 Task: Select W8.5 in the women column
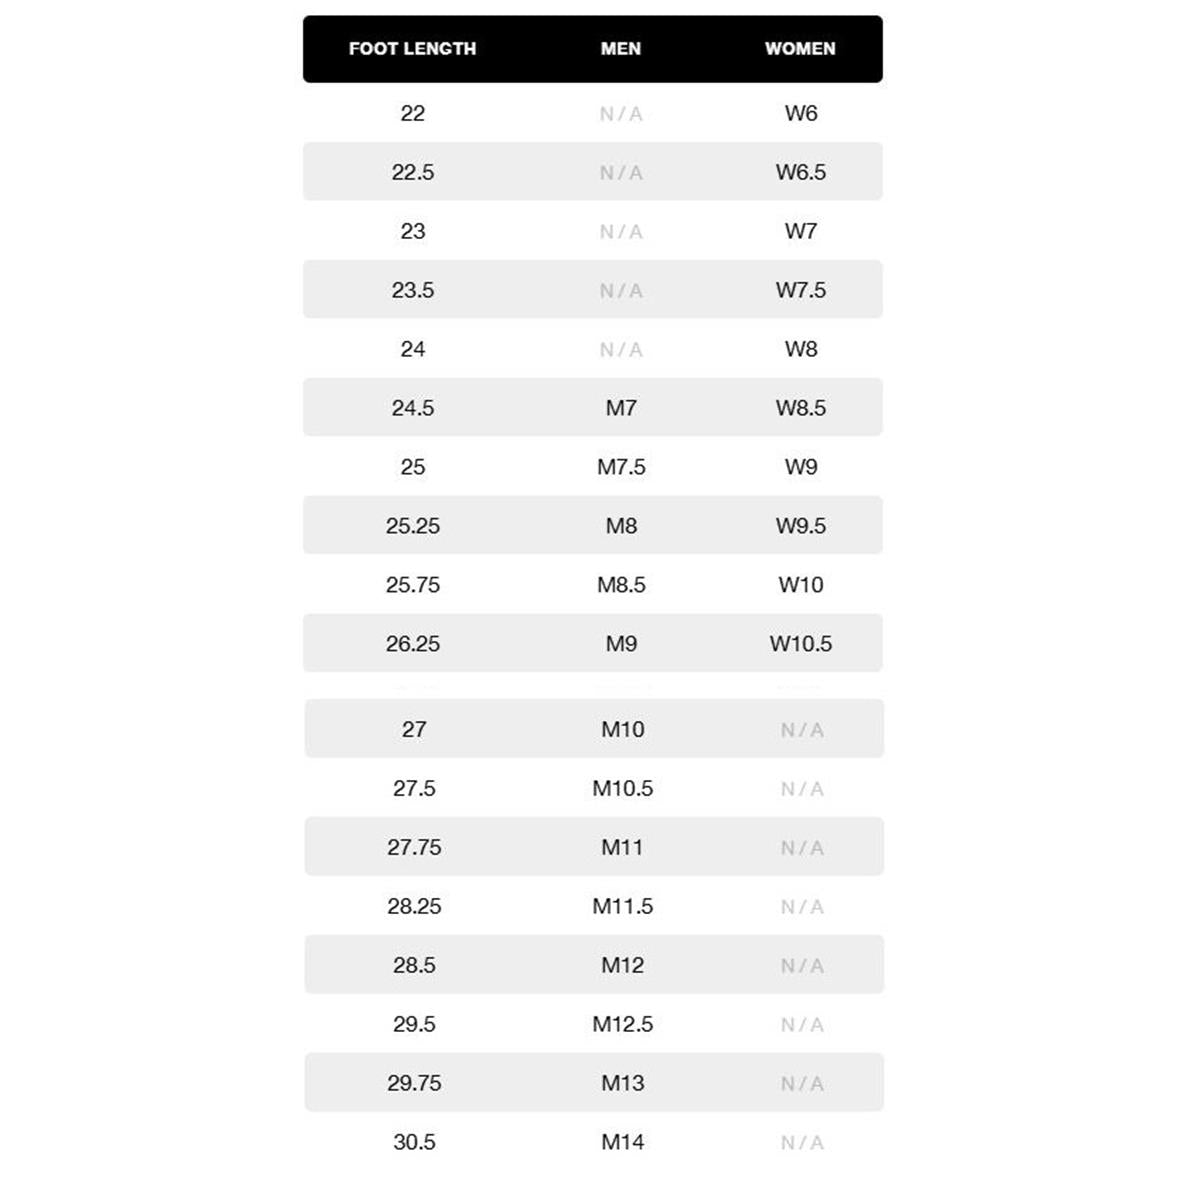coord(801,408)
